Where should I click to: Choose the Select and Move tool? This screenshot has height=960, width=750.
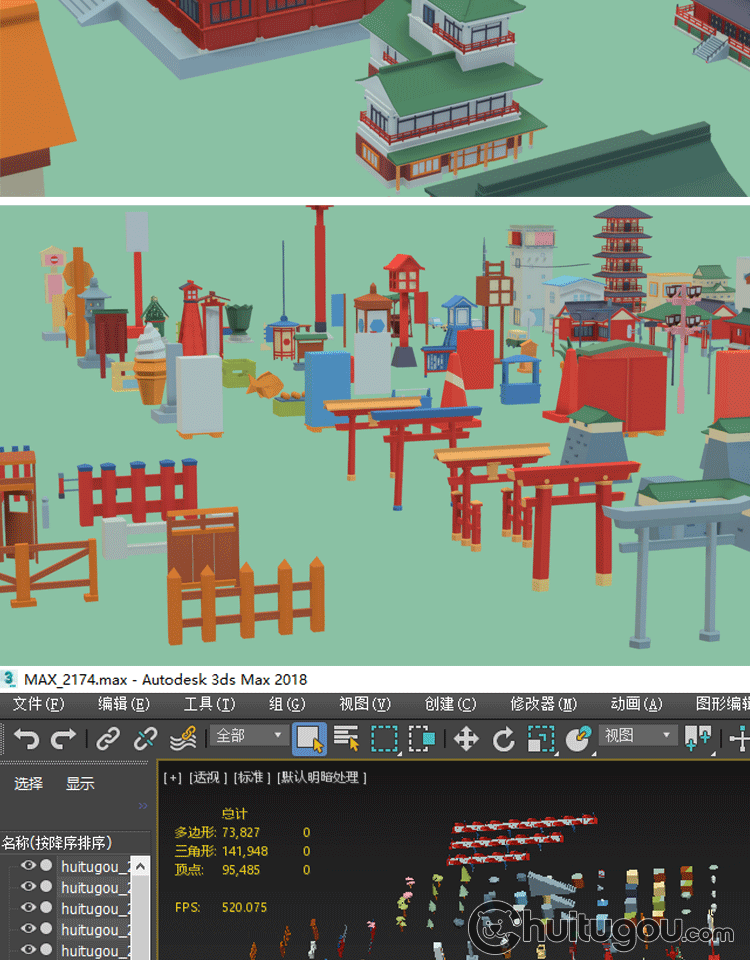point(466,739)
